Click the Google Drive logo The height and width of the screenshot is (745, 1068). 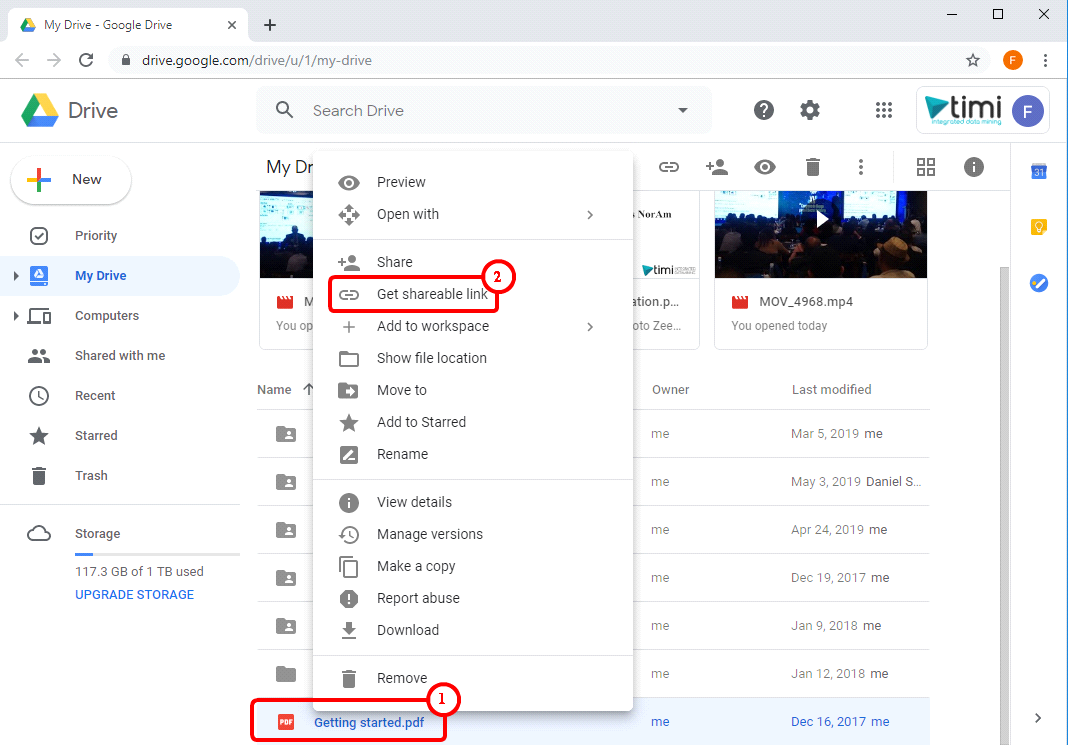pyautogui.click(x=40, y=110)
